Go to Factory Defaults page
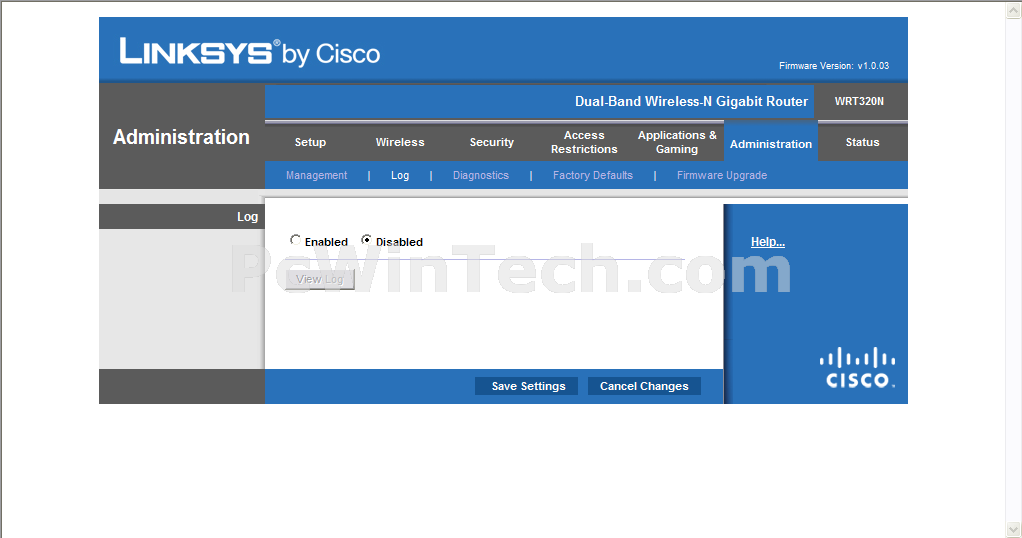This screenshot has width=1022, height=538. pyautogui.click(x=592, y=175)
